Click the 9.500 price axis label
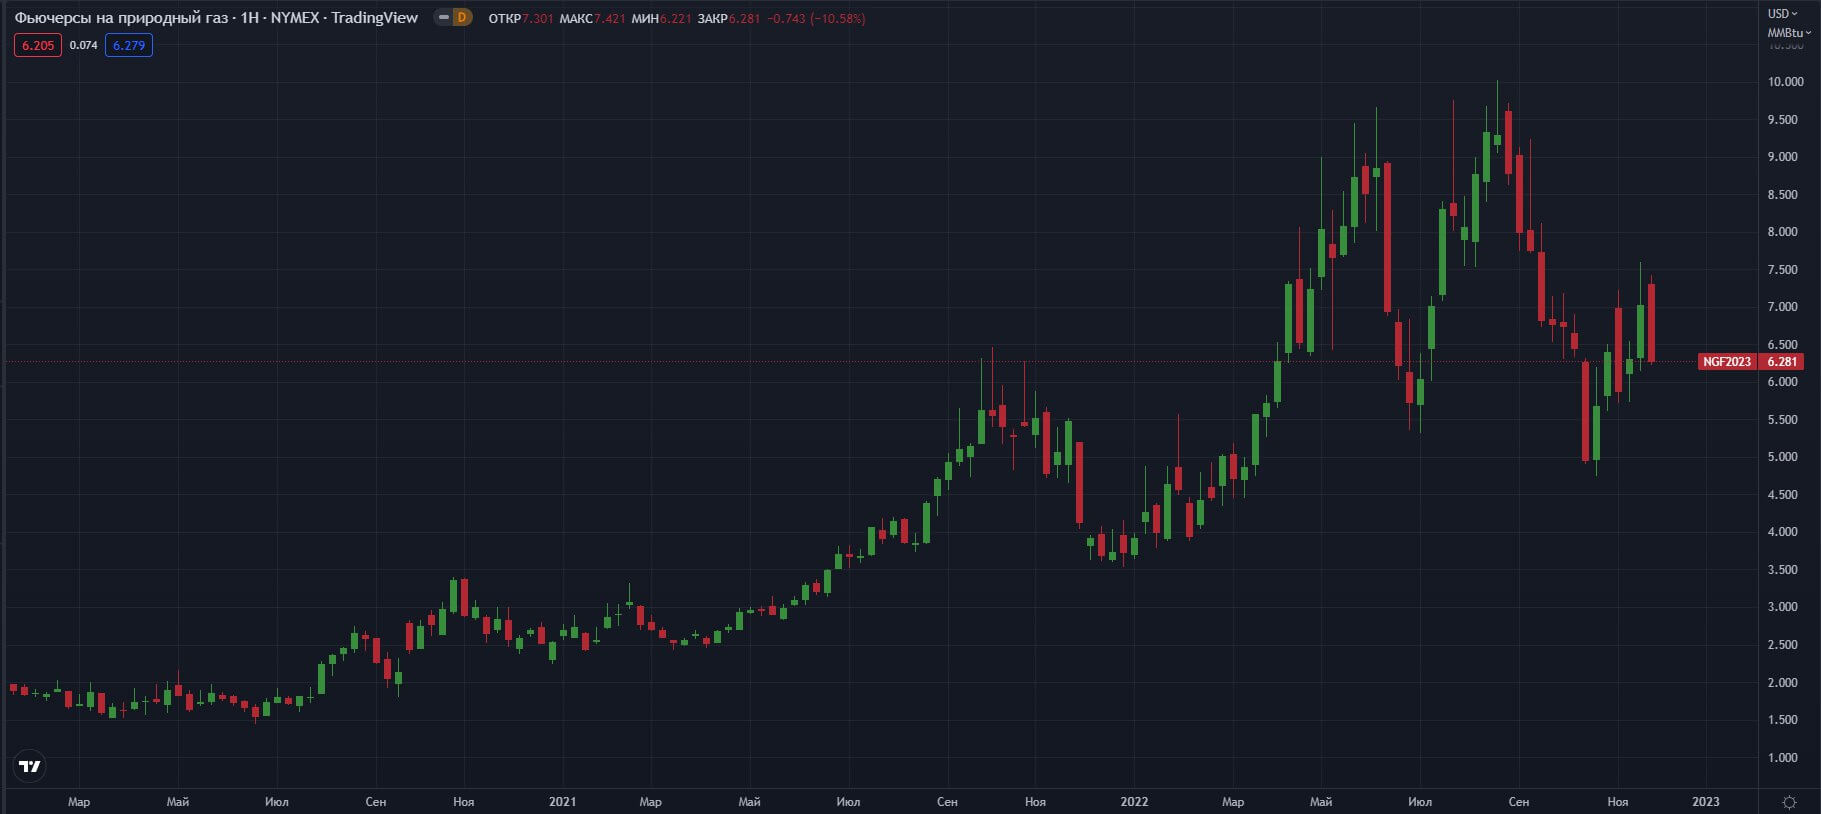This screenshot has width=1821, height=814. [x=1782, y=120]
